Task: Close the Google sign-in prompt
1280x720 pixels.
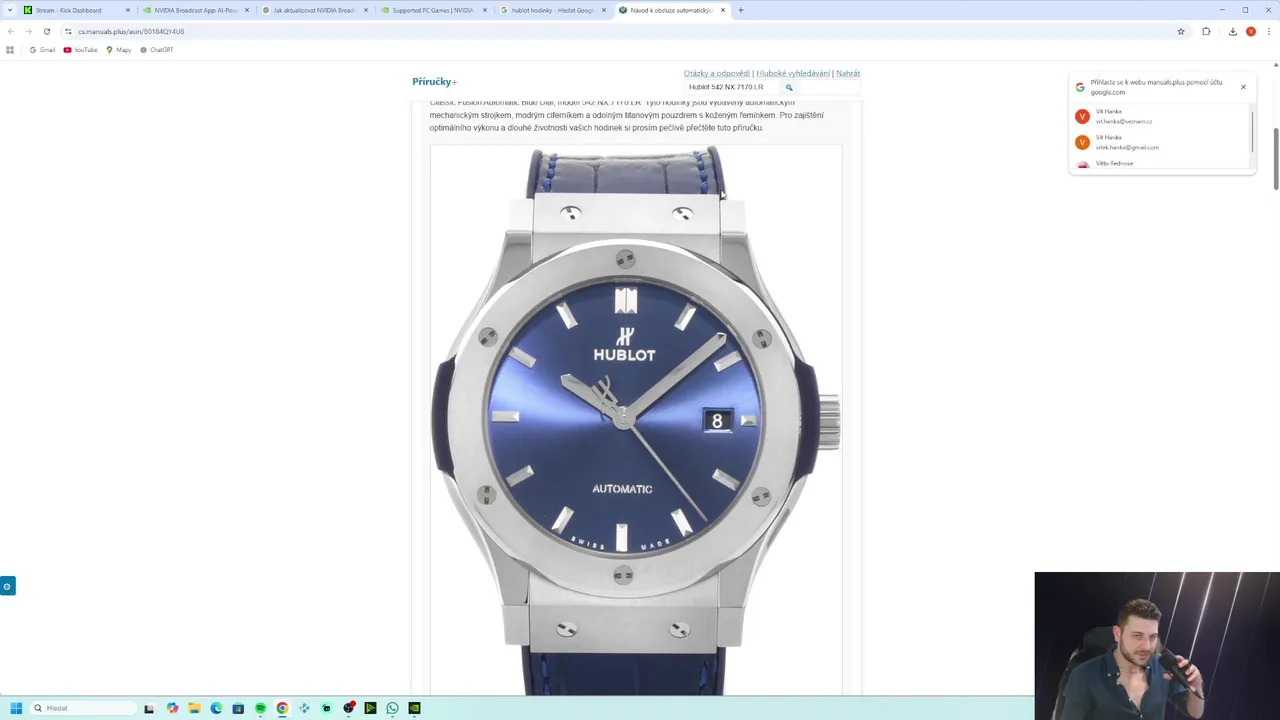Action: point(1243,87)
